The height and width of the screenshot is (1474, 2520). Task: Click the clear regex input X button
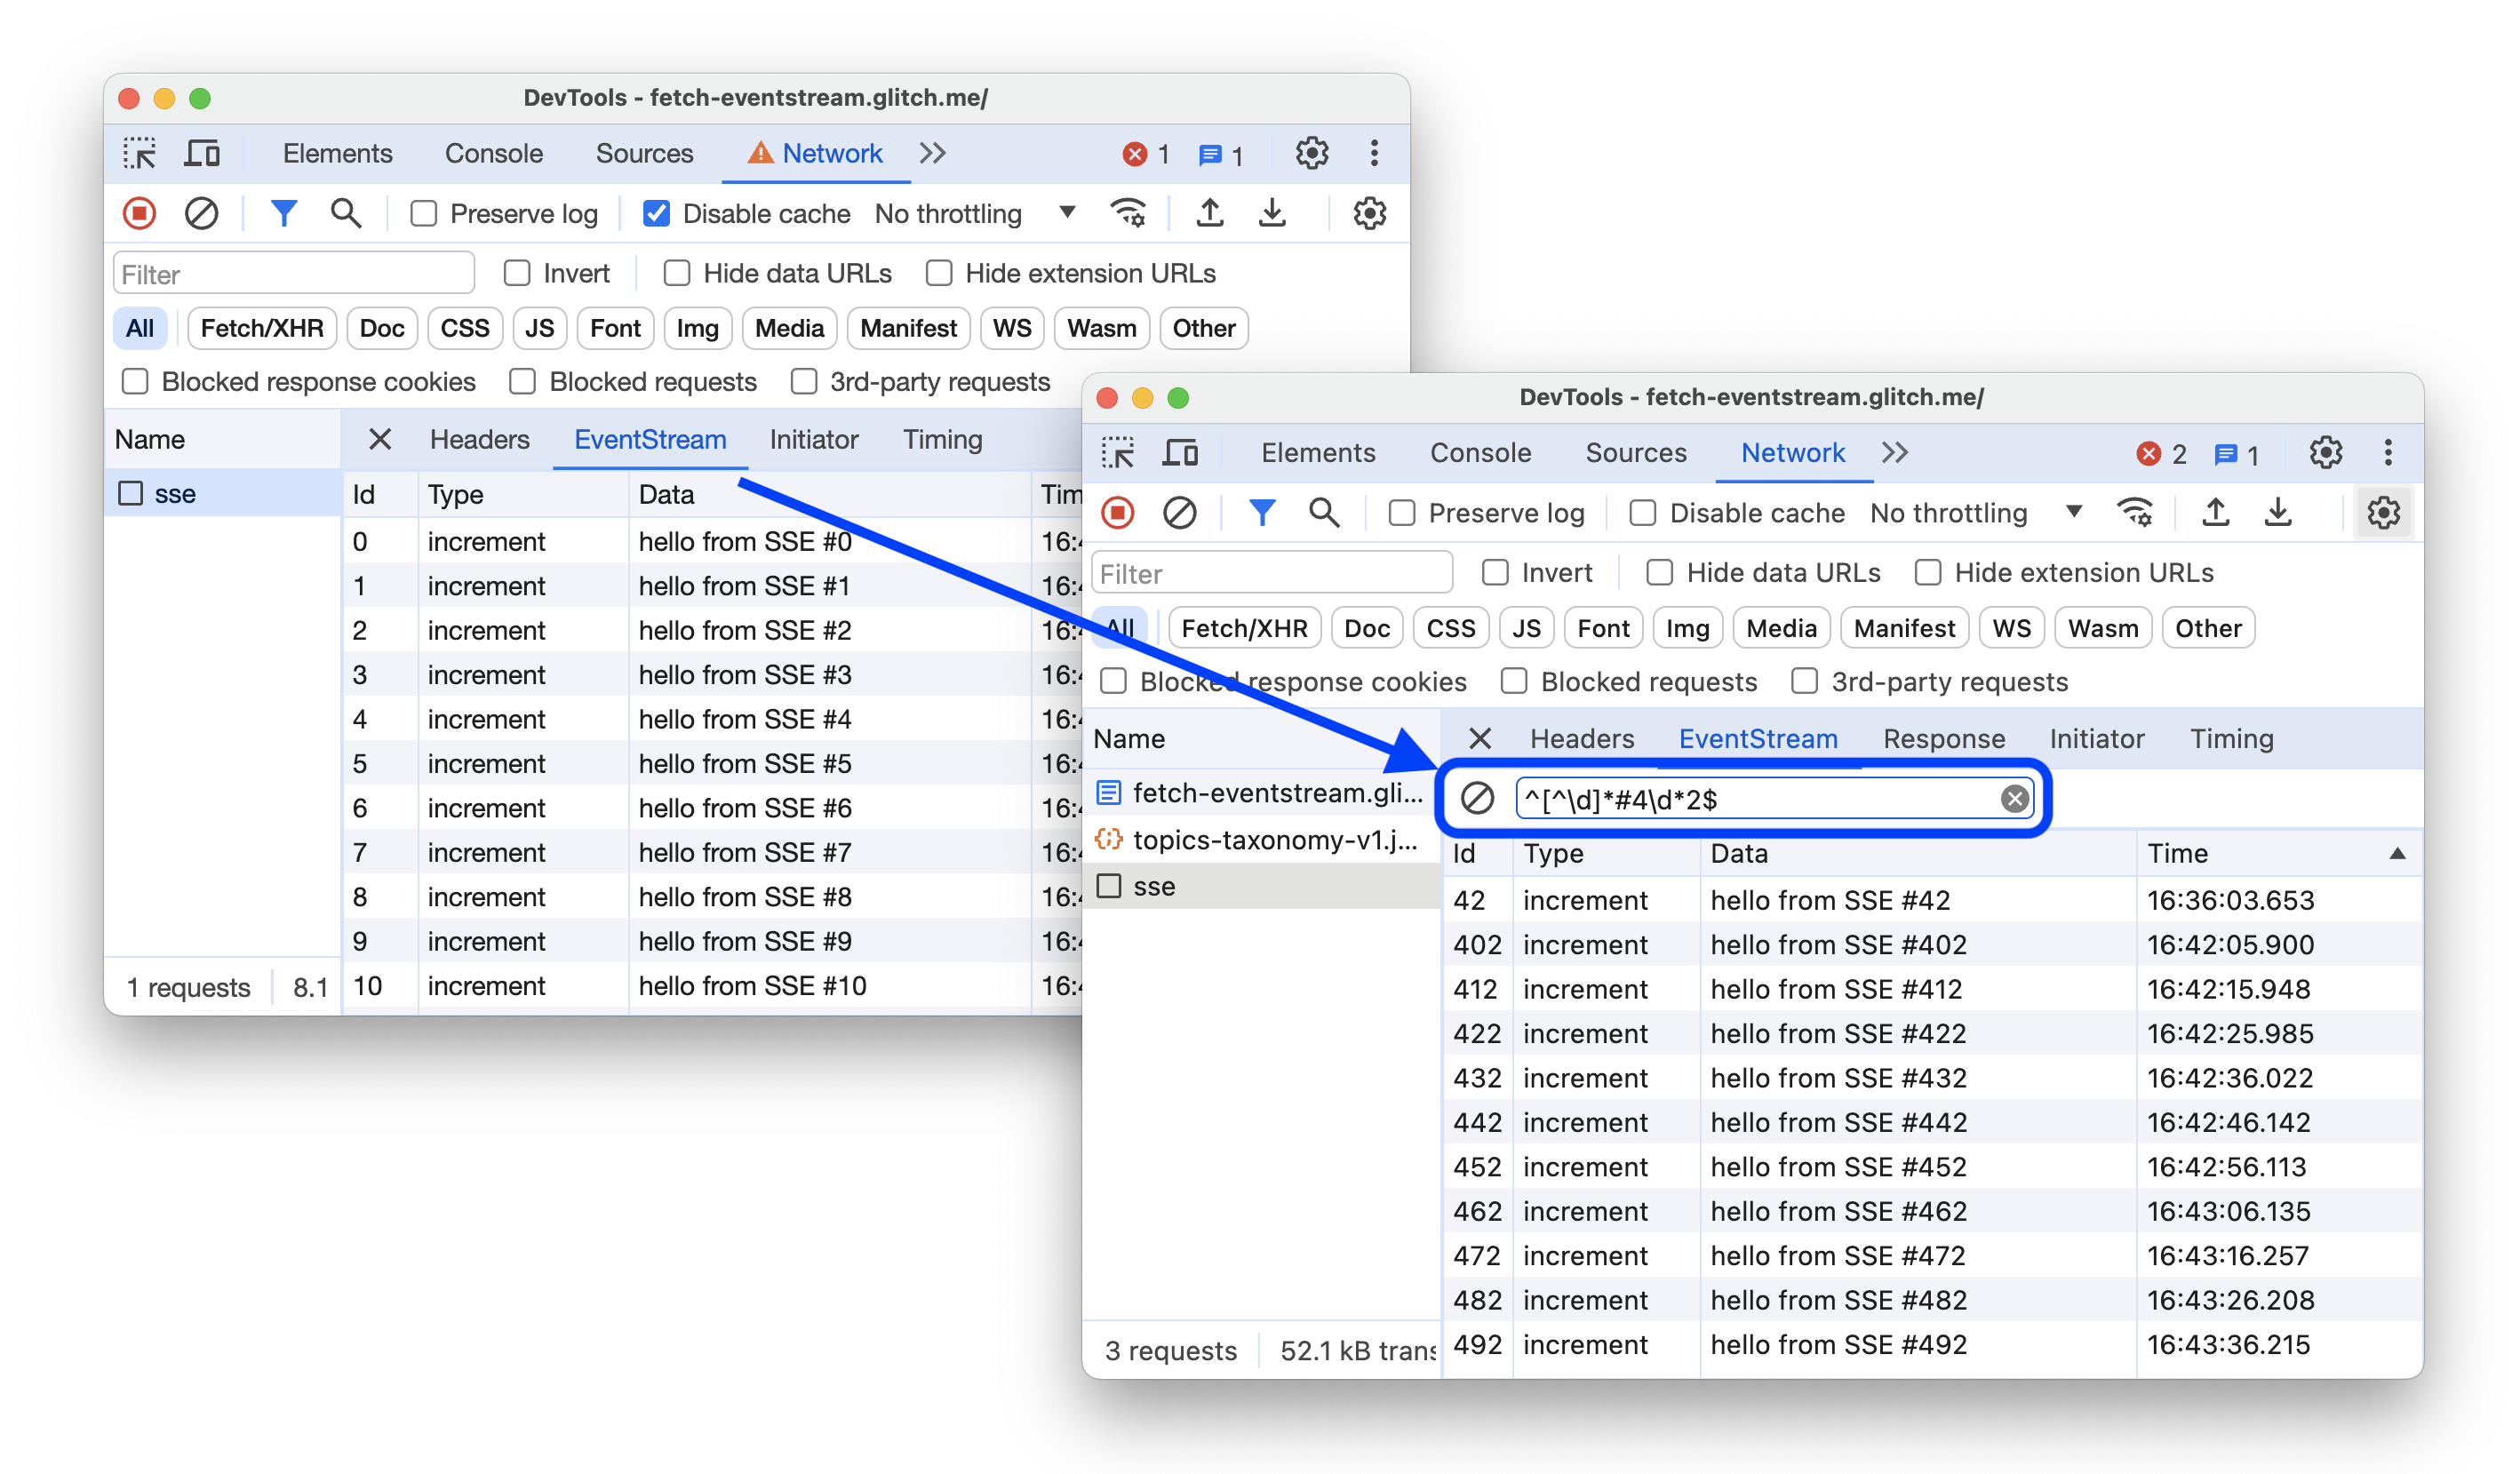pos(2014,799)
